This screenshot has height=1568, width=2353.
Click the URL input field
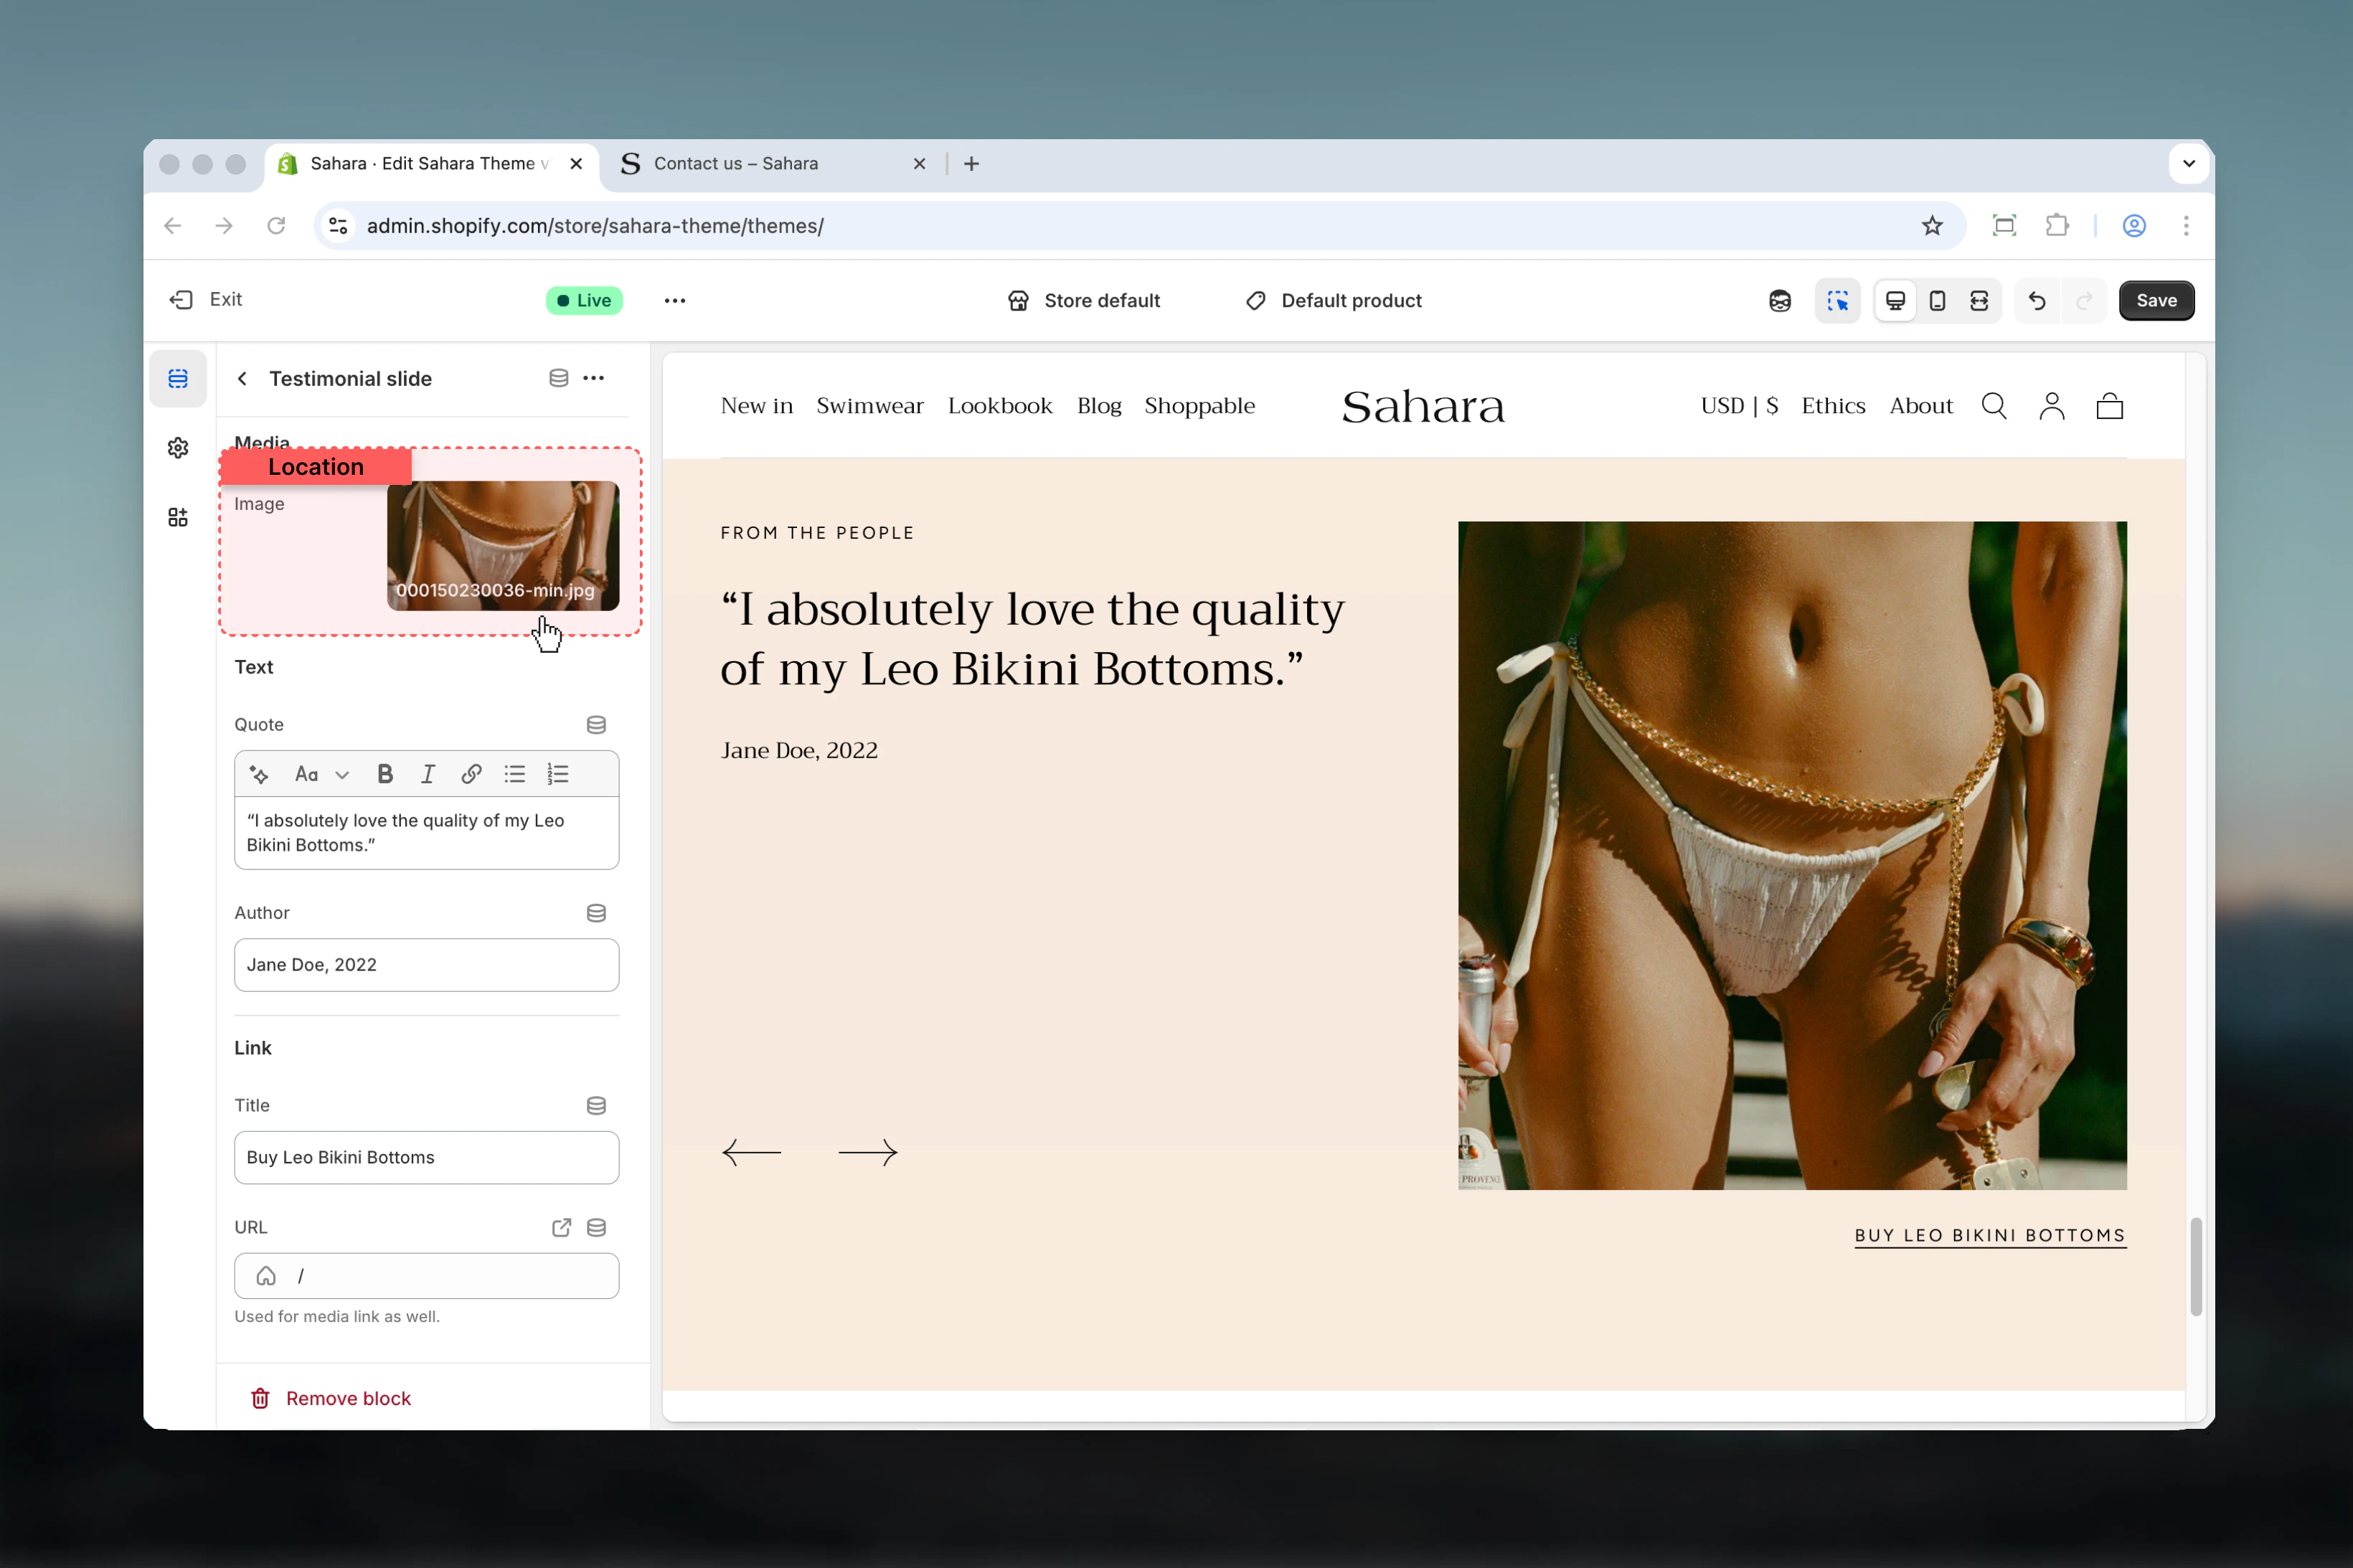tap(427, 1276)
